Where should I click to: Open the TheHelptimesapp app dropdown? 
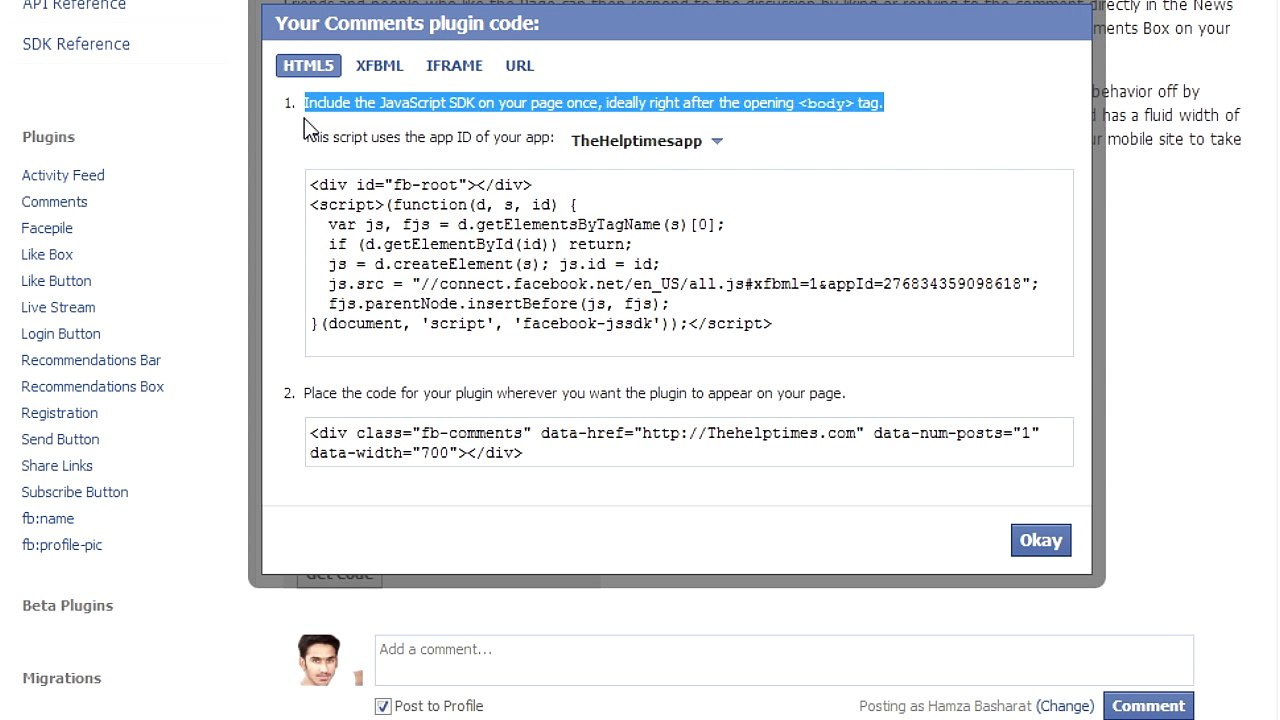click(646, 141)
